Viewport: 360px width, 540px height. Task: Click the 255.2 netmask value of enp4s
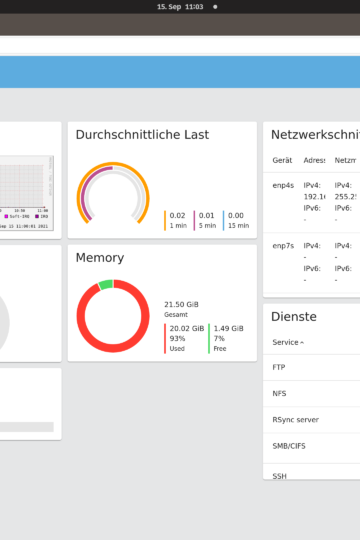click(x=345, y=197)
